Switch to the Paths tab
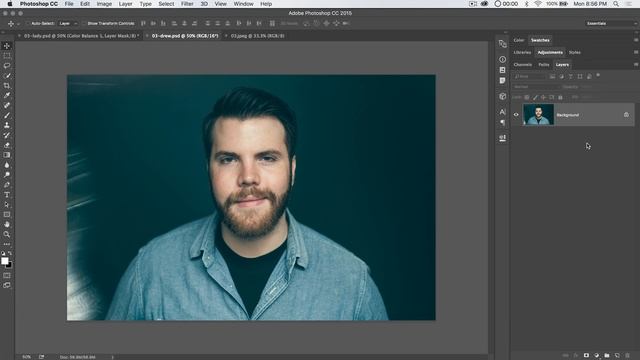 tap(544, 64)
